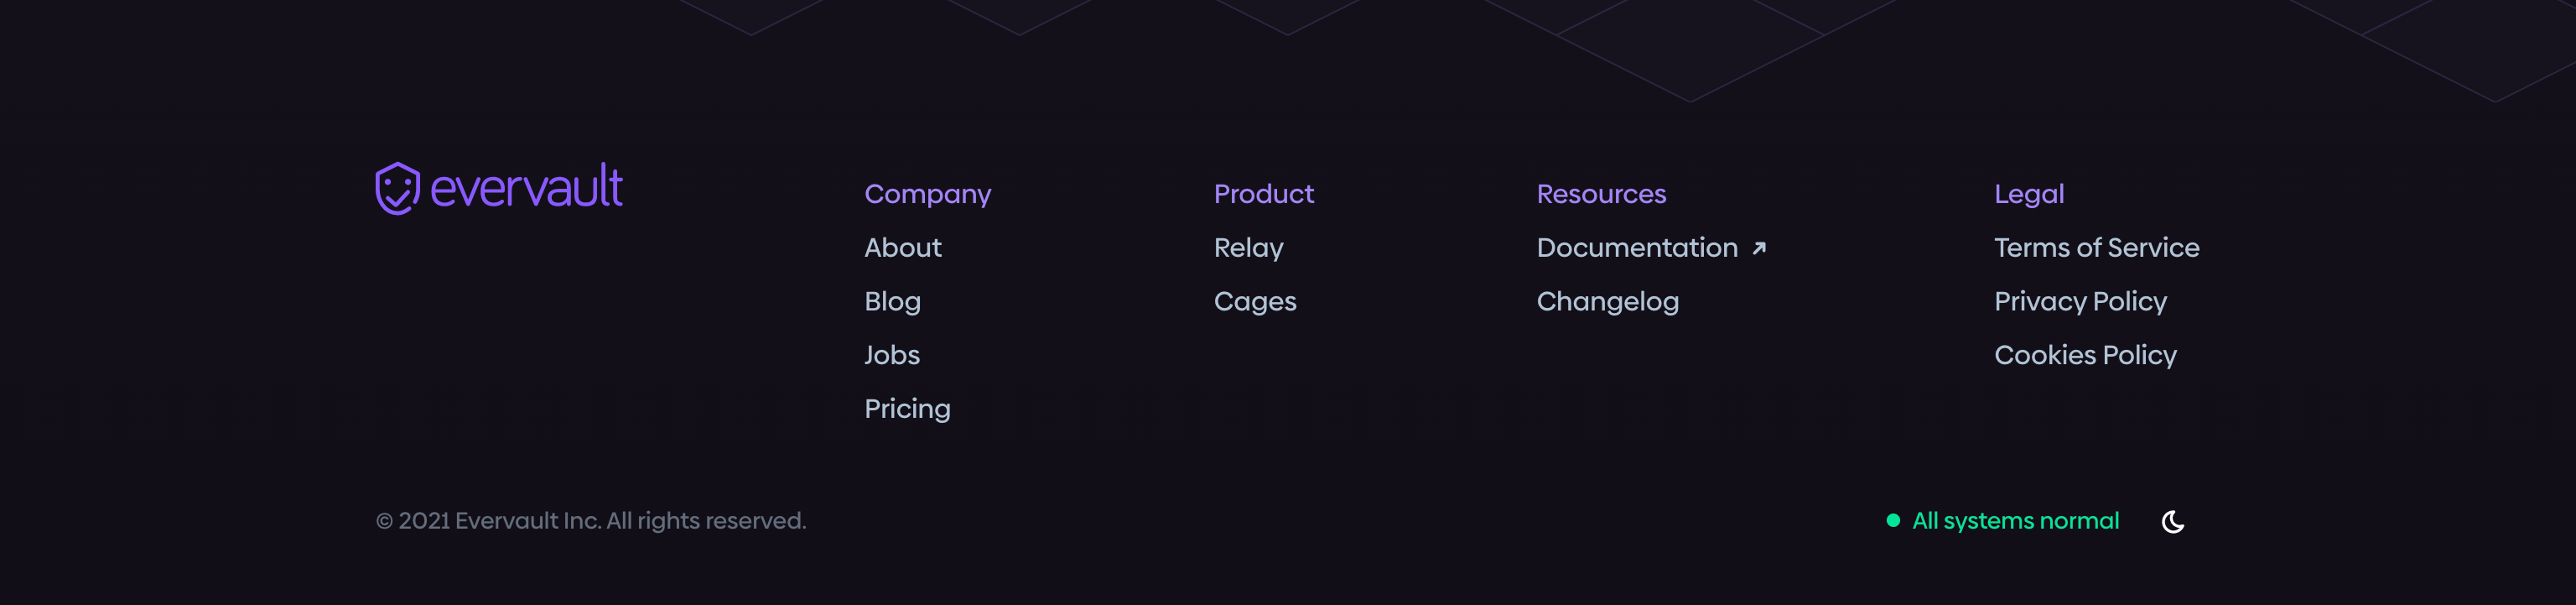Check the All systems normal status
This screenshot has width=2576, height=605.
[x=2015, y=520]
